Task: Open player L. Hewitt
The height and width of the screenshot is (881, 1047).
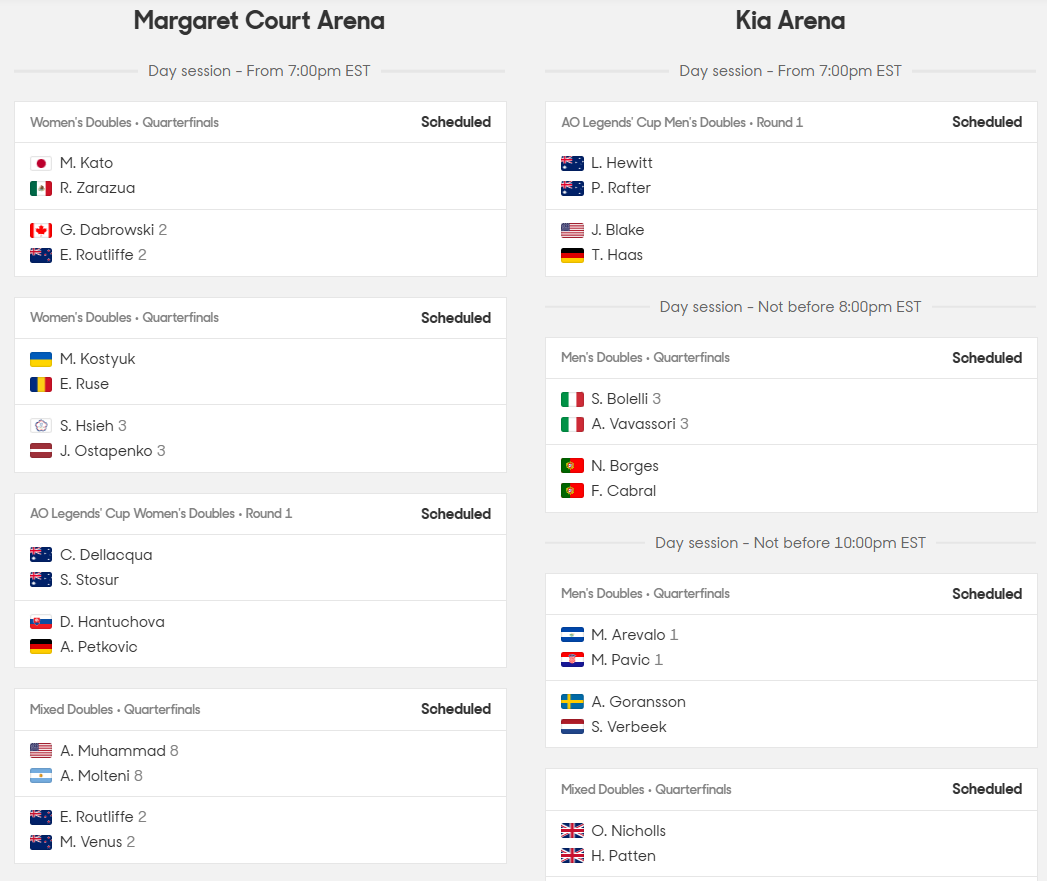Action: point(622,163)
